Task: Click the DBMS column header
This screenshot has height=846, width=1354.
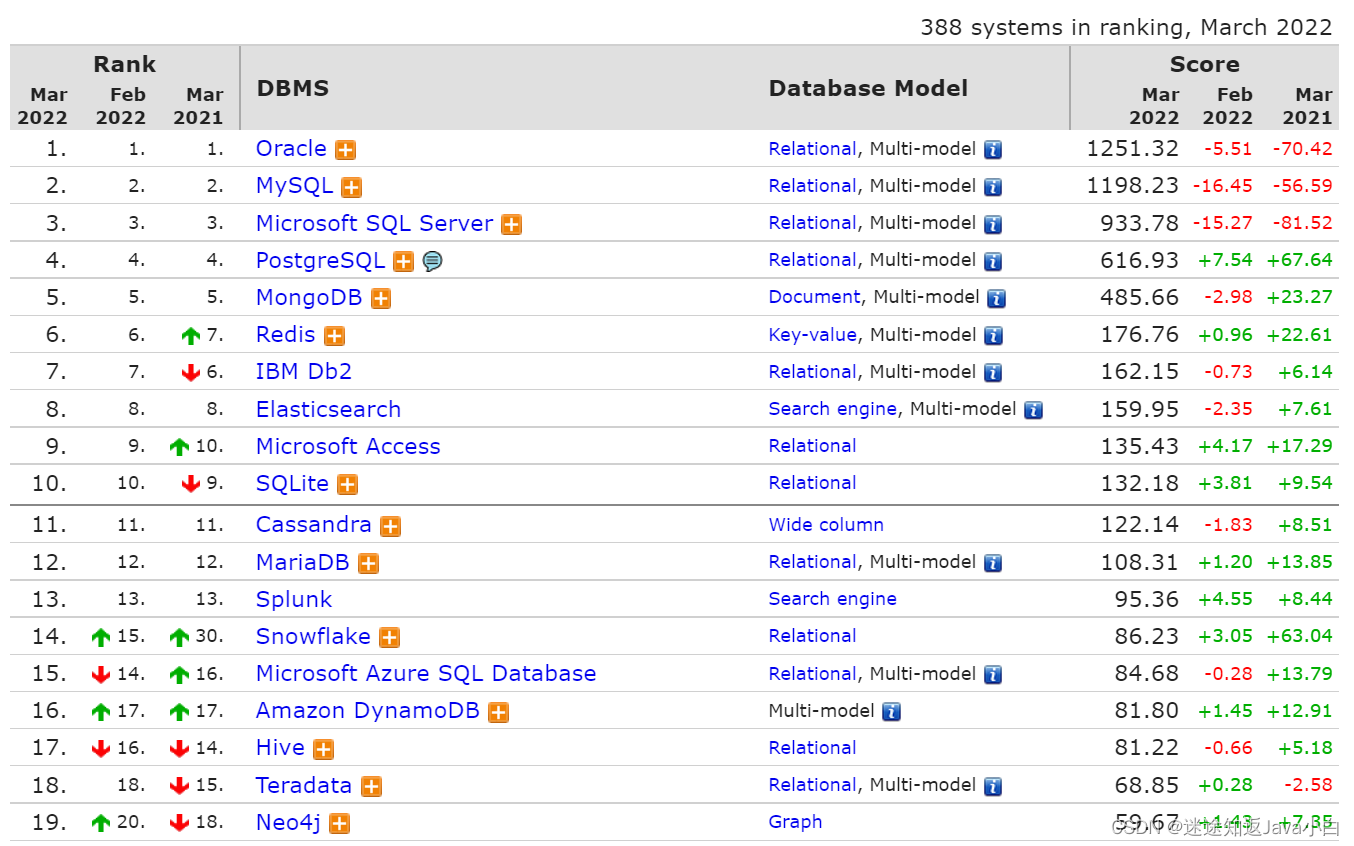Action: pos(293,88)
